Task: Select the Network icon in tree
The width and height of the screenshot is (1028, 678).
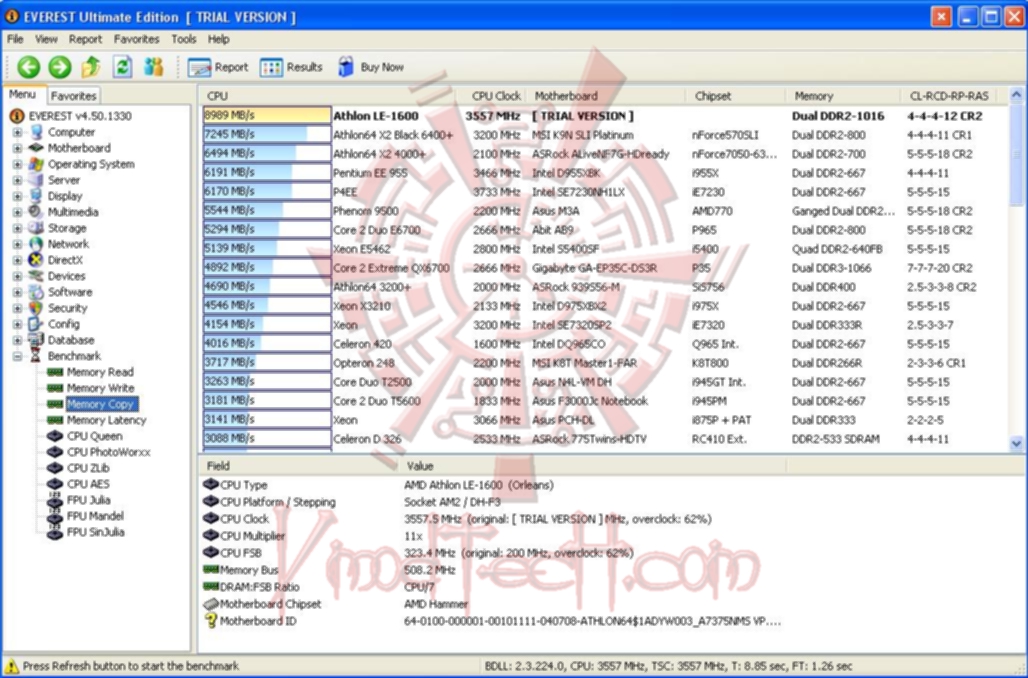Action: [x=36, y=244]
